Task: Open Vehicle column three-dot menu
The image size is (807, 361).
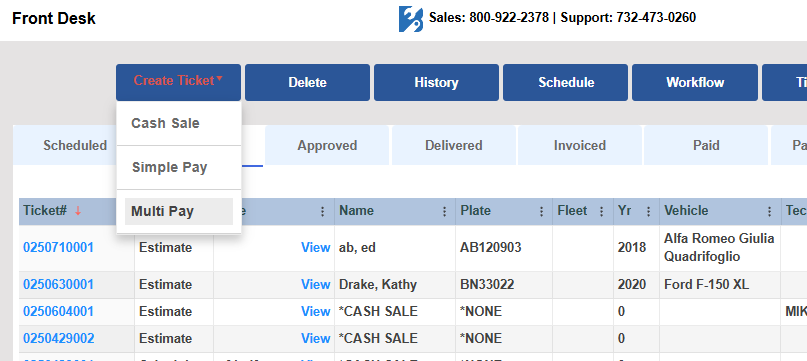Action: coord(769,212)
